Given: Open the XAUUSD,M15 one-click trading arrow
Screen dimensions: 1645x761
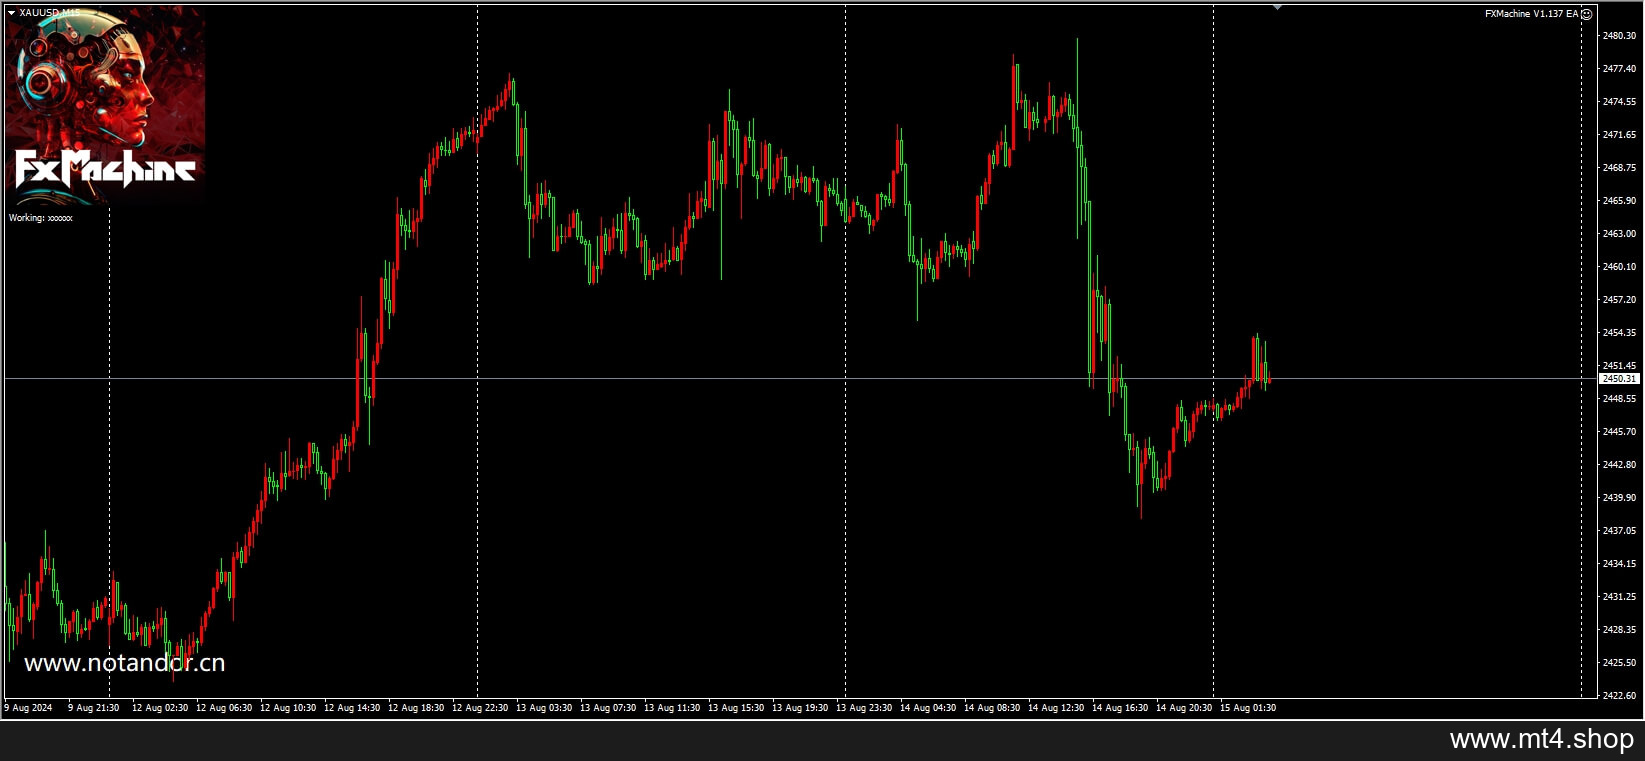Looking at the screenshot, I should point(11,13).
